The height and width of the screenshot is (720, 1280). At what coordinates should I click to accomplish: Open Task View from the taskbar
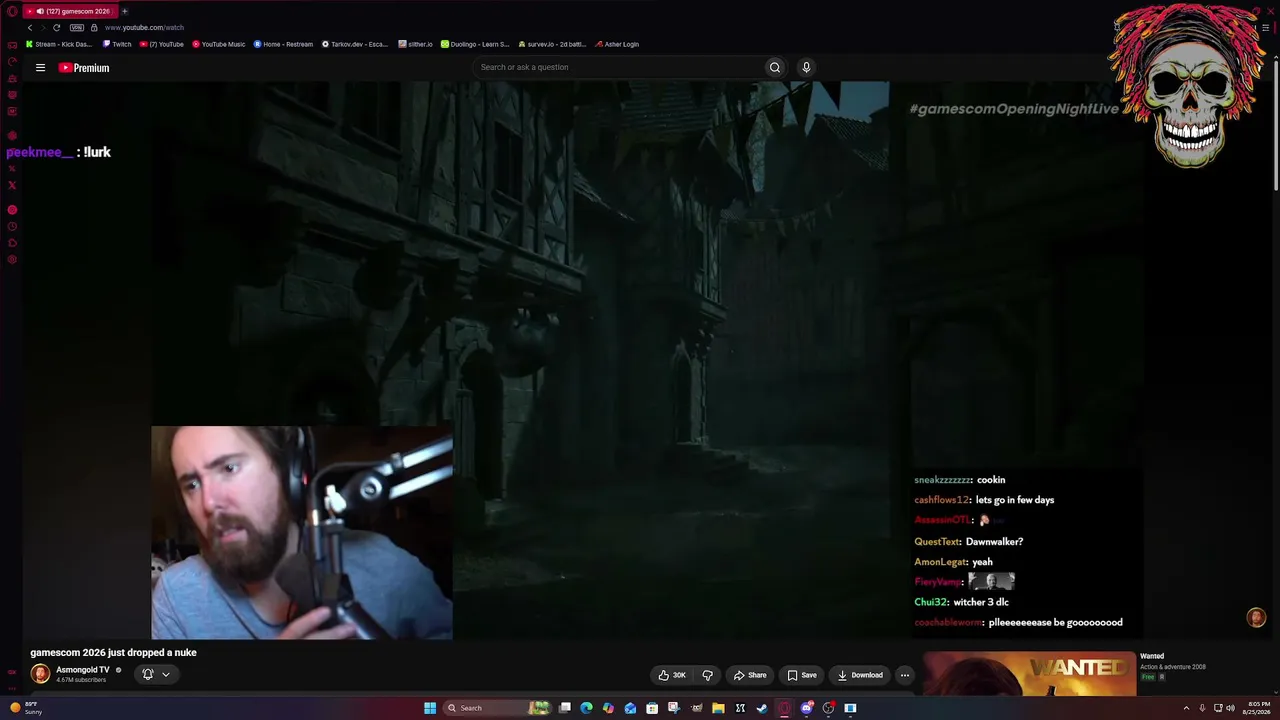[x=564, y=708]
